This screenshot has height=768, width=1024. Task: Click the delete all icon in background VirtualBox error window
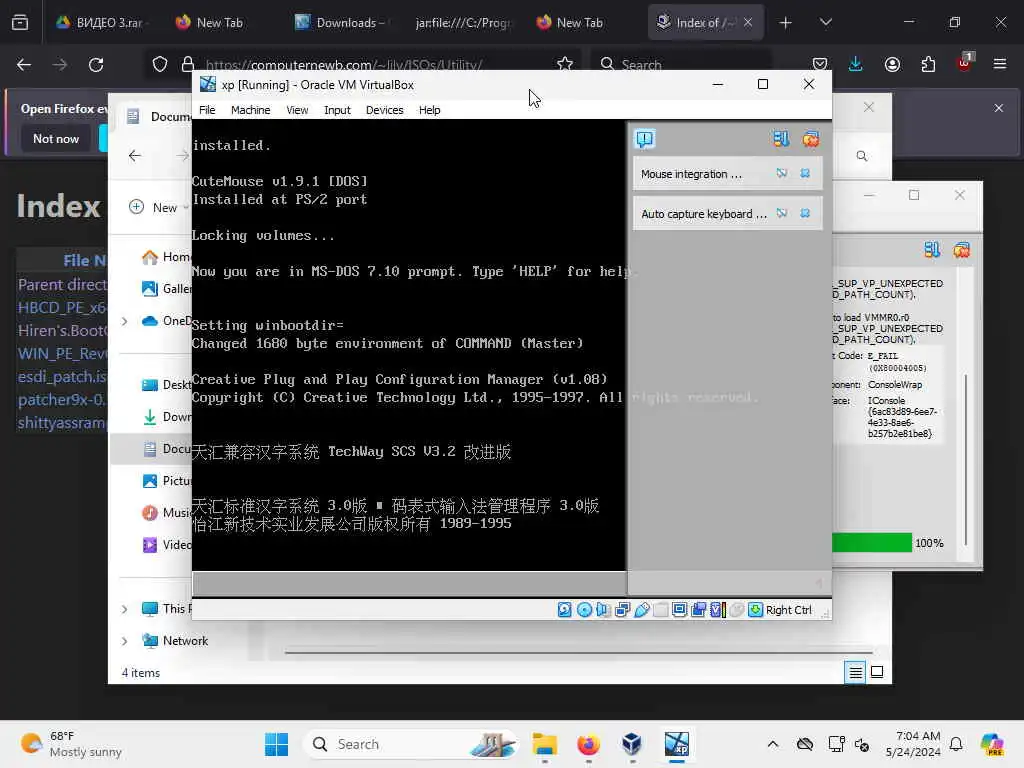click(x=961, y=249)
